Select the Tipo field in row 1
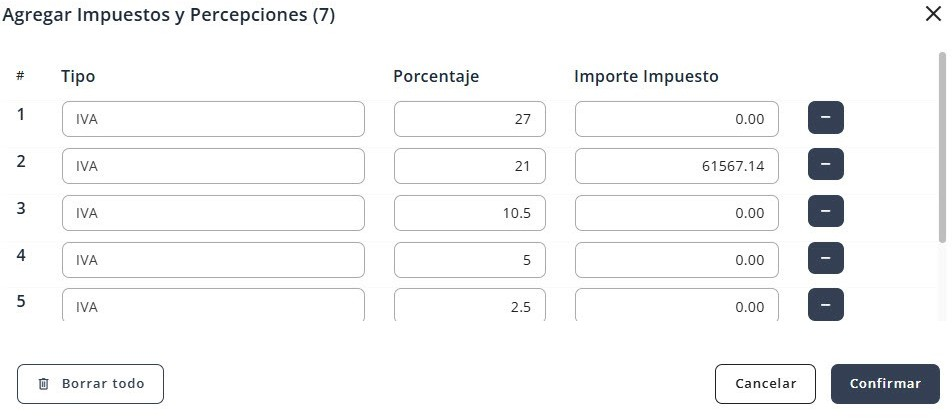952x418 pixels. (x=213, y=119)
